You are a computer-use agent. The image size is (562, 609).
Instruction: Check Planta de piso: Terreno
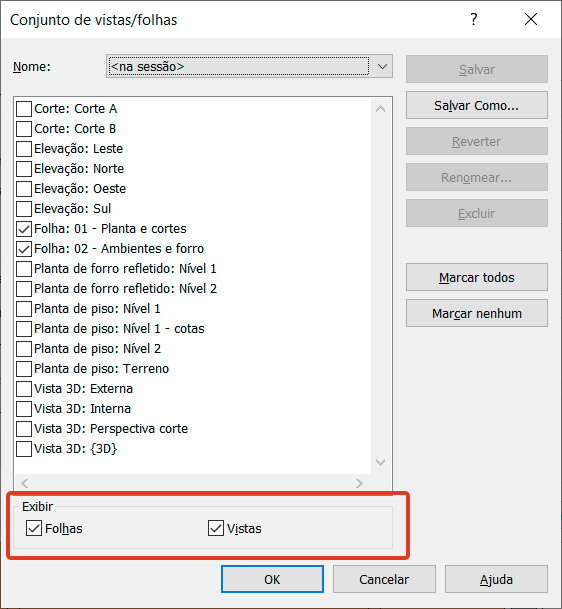click(24, 369)
